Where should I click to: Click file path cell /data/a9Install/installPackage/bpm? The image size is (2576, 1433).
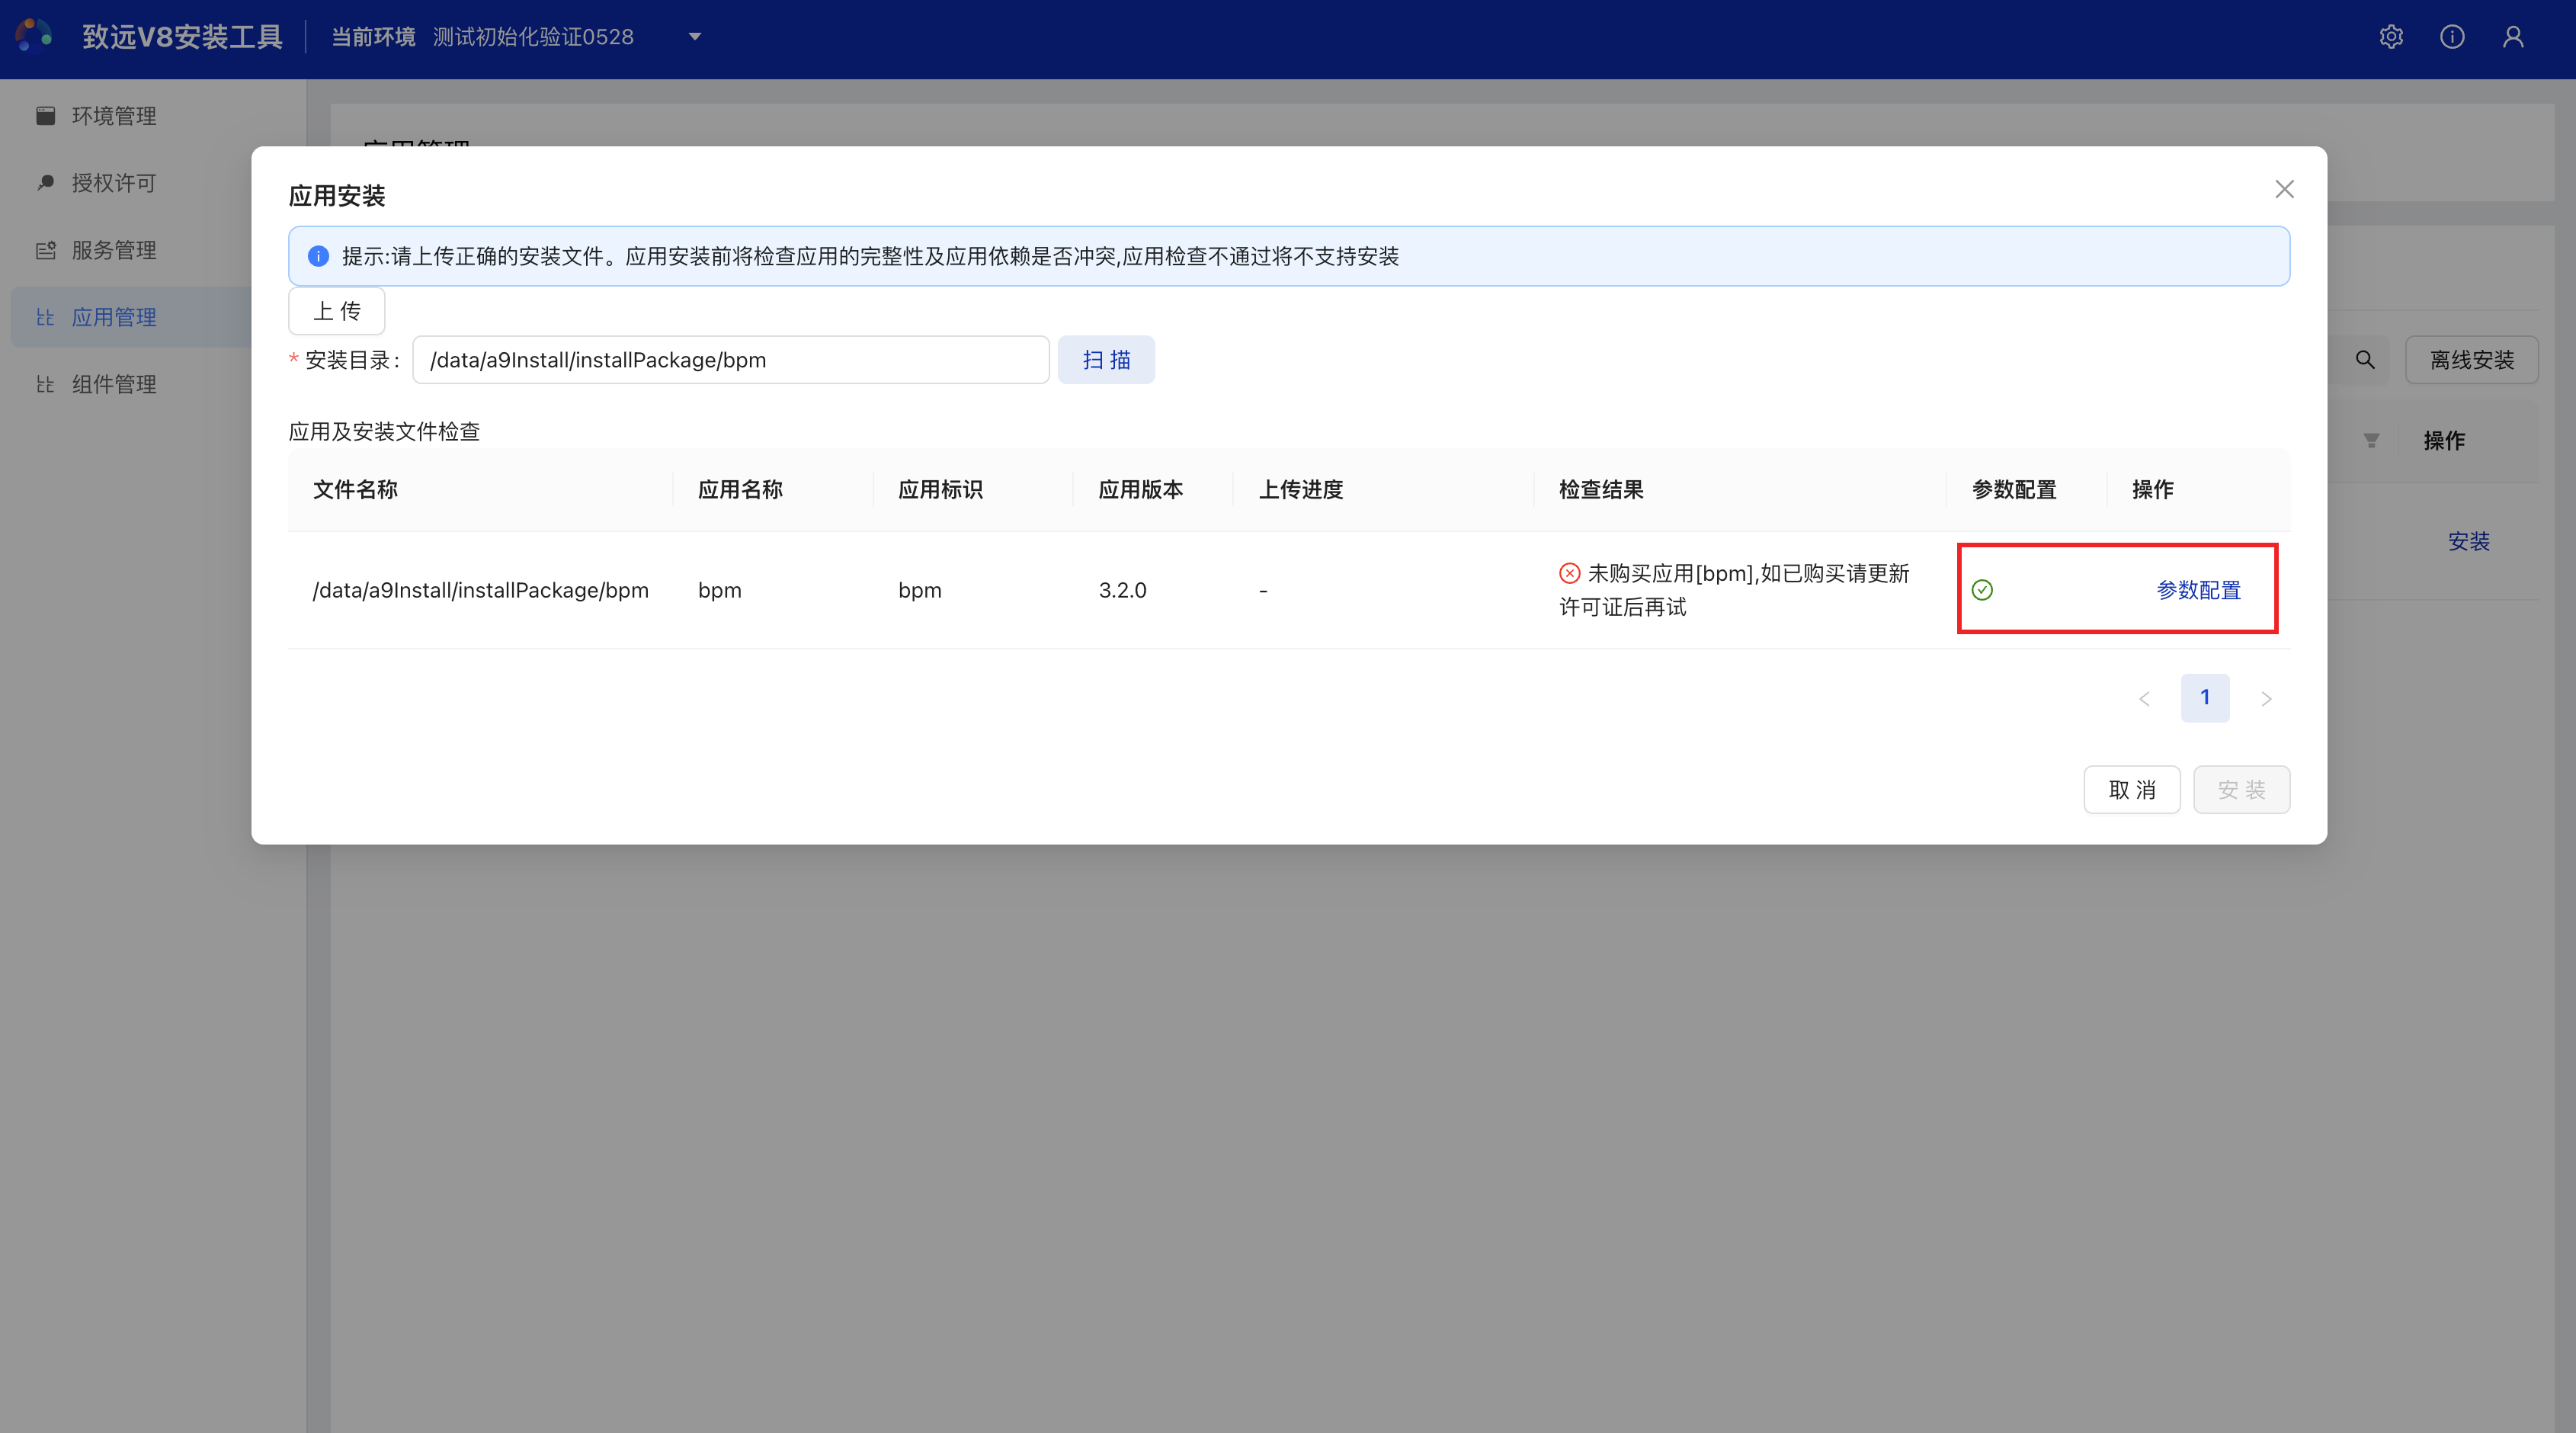[x=480, y=590]
